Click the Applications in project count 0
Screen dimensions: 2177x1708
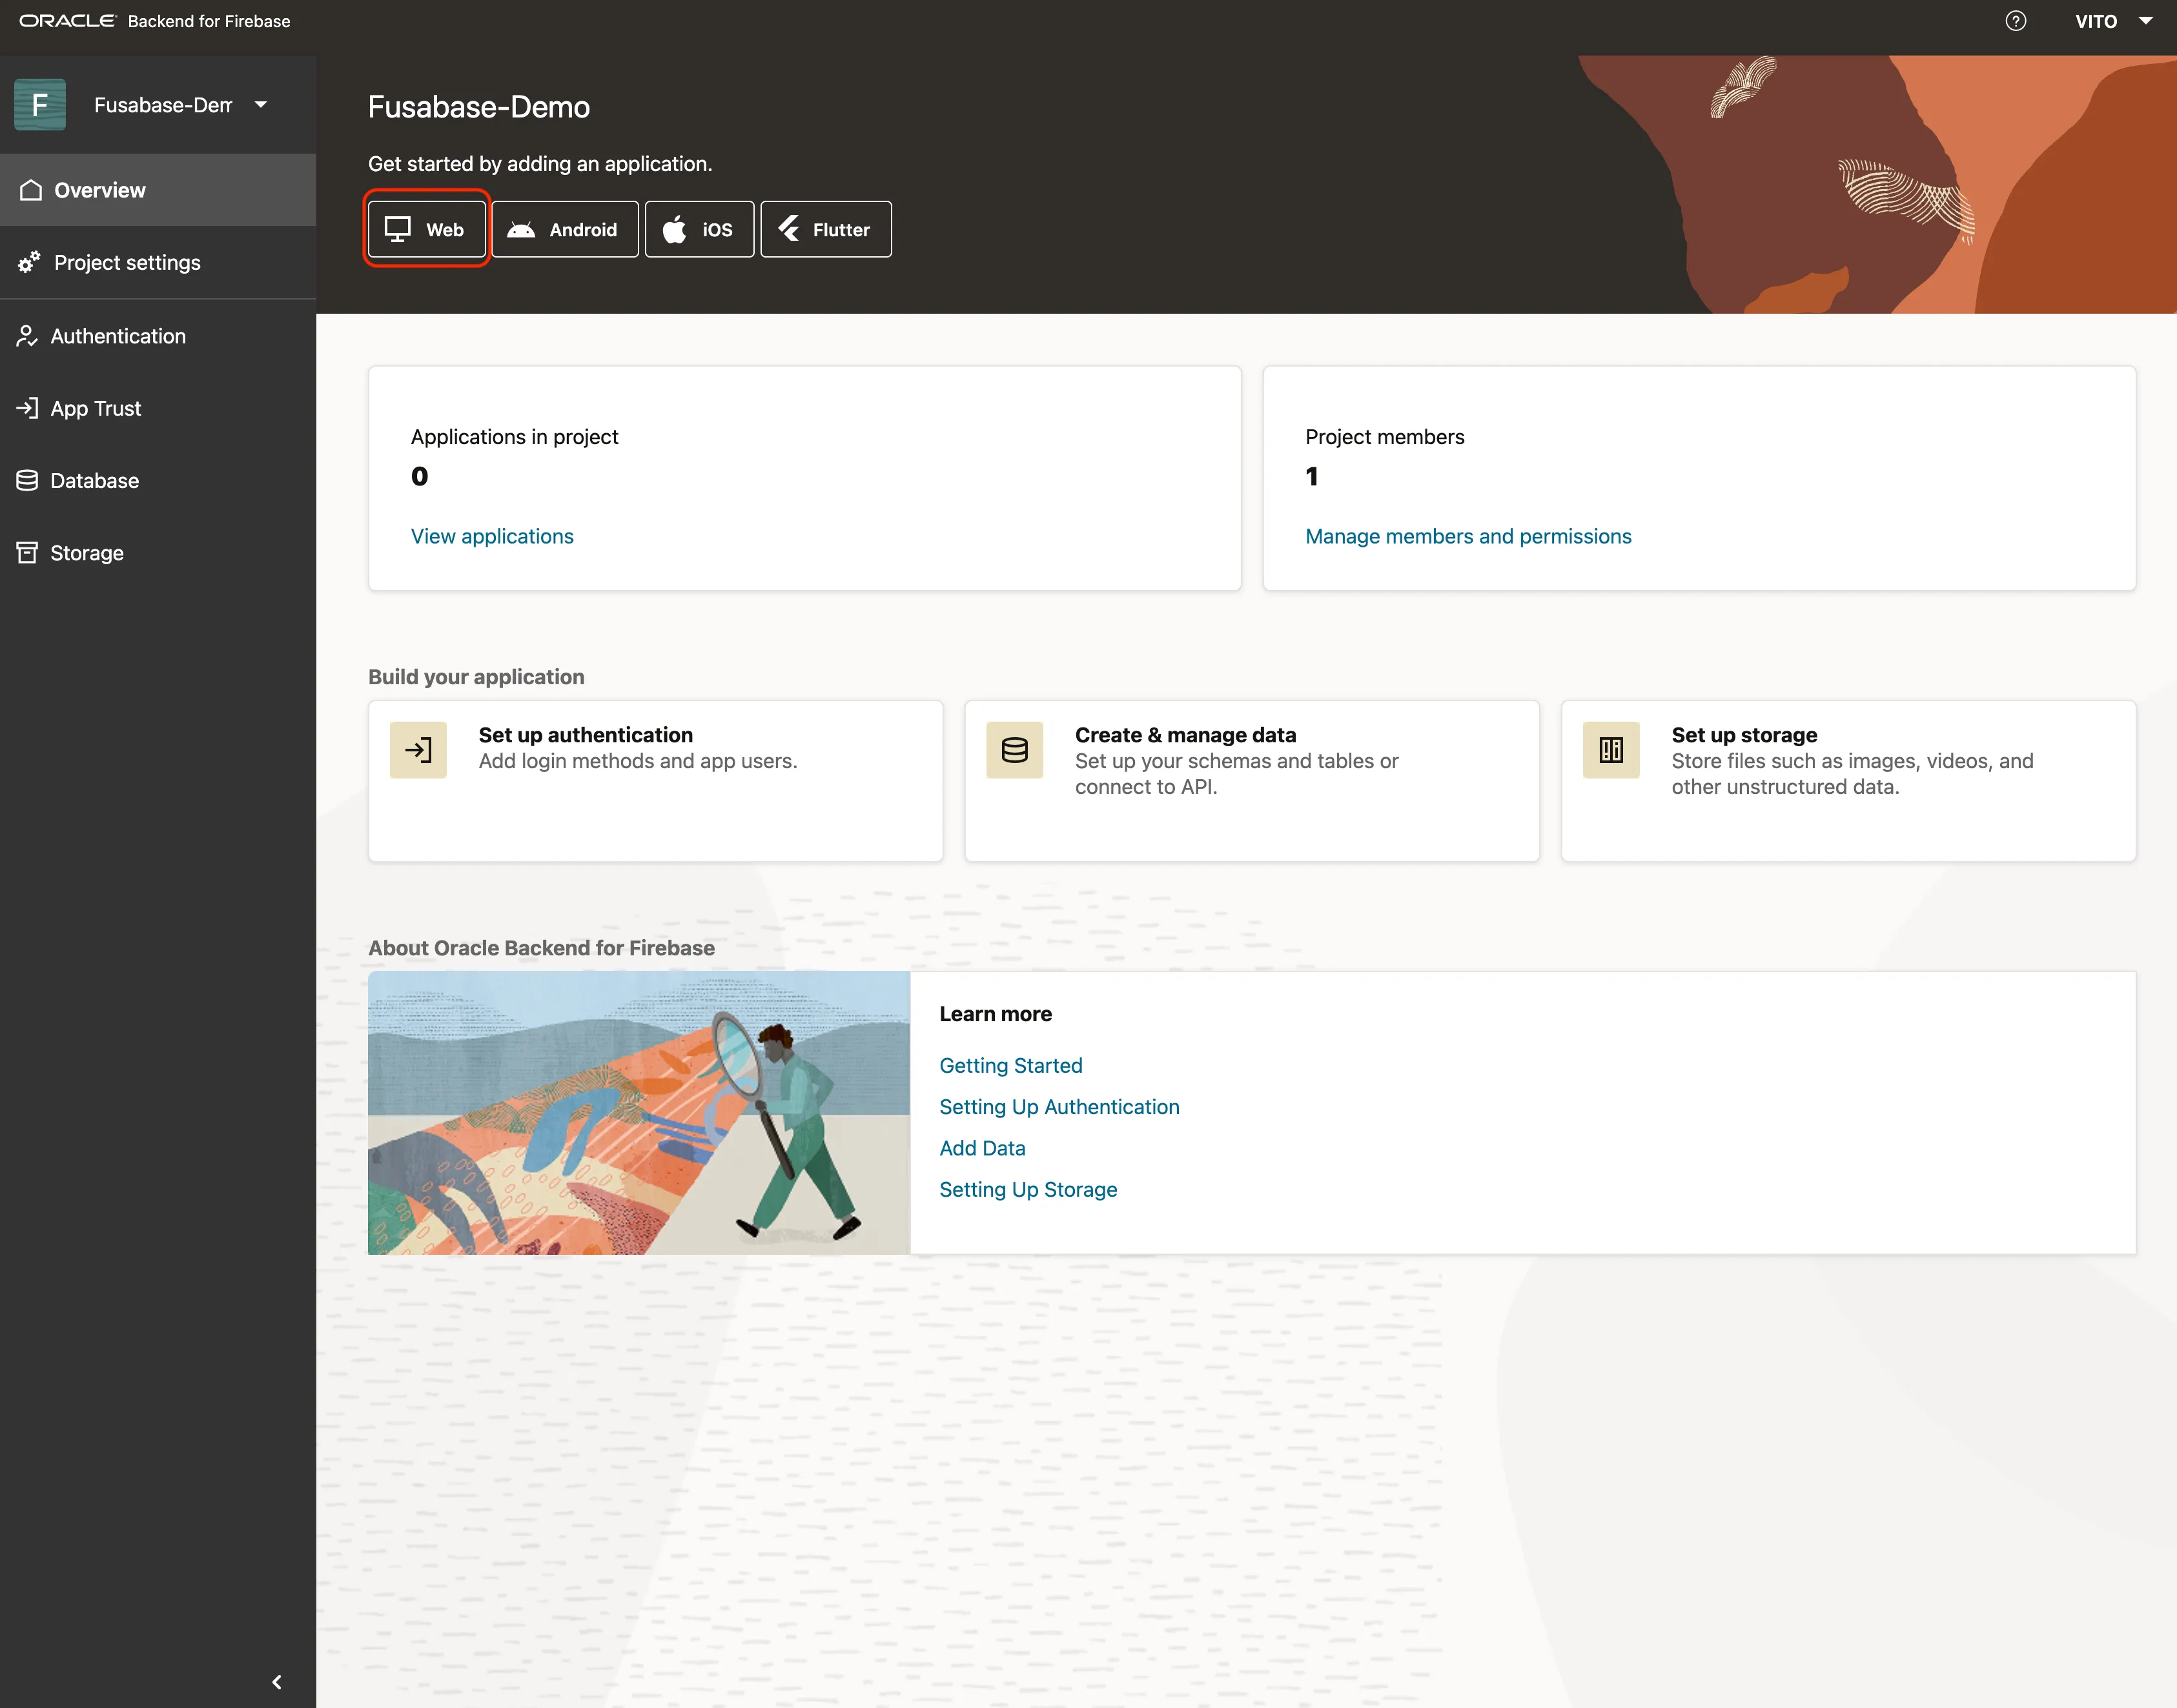point(420,476)
